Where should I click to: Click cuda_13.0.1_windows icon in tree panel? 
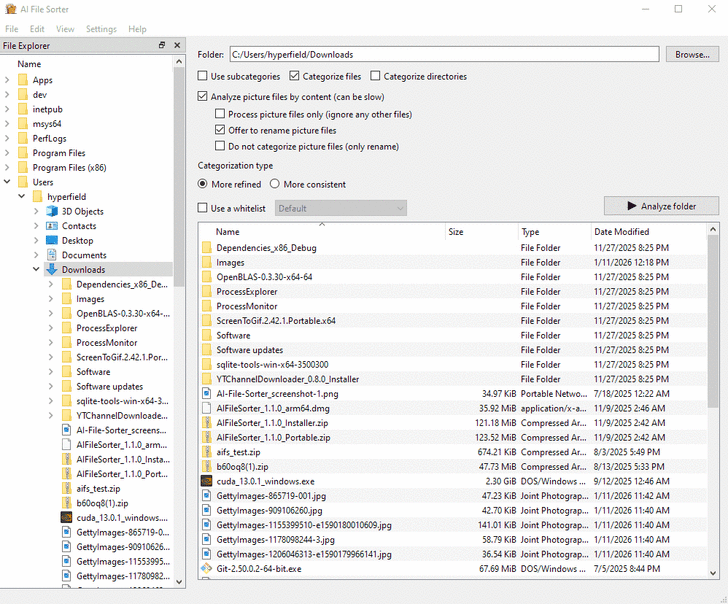66,517
